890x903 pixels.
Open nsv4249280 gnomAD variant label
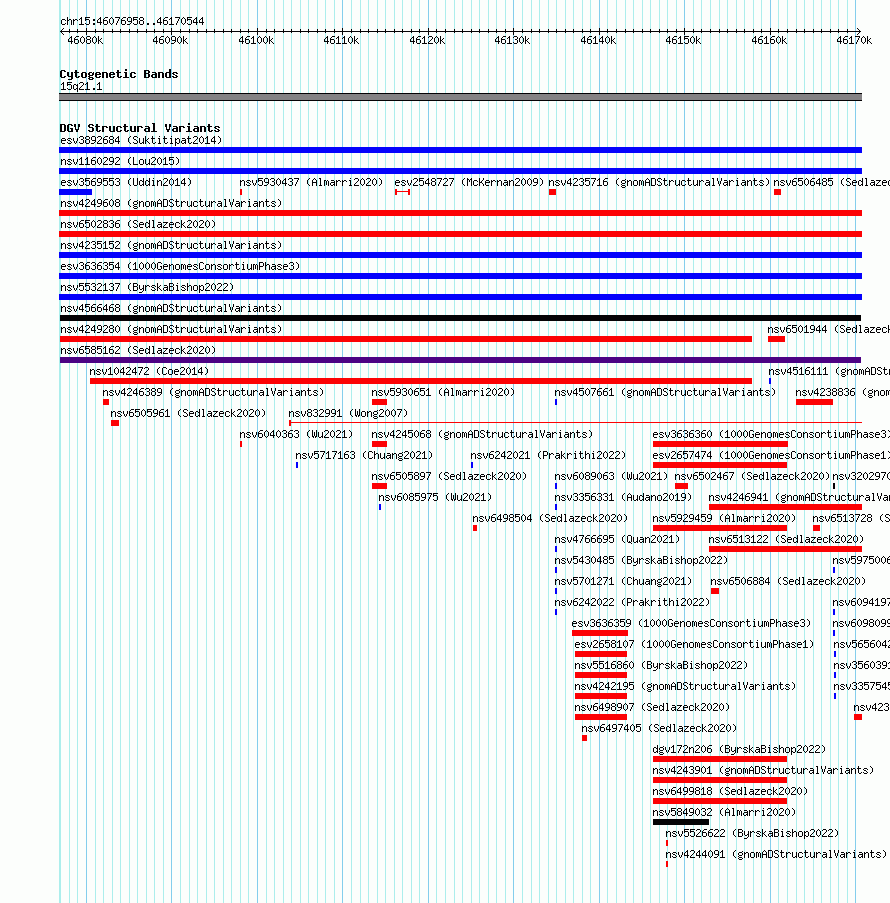point(171,329)
